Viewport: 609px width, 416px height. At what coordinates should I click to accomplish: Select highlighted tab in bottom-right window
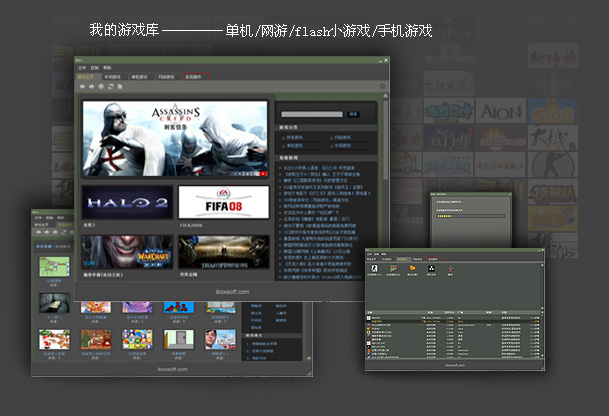(402, 259)
